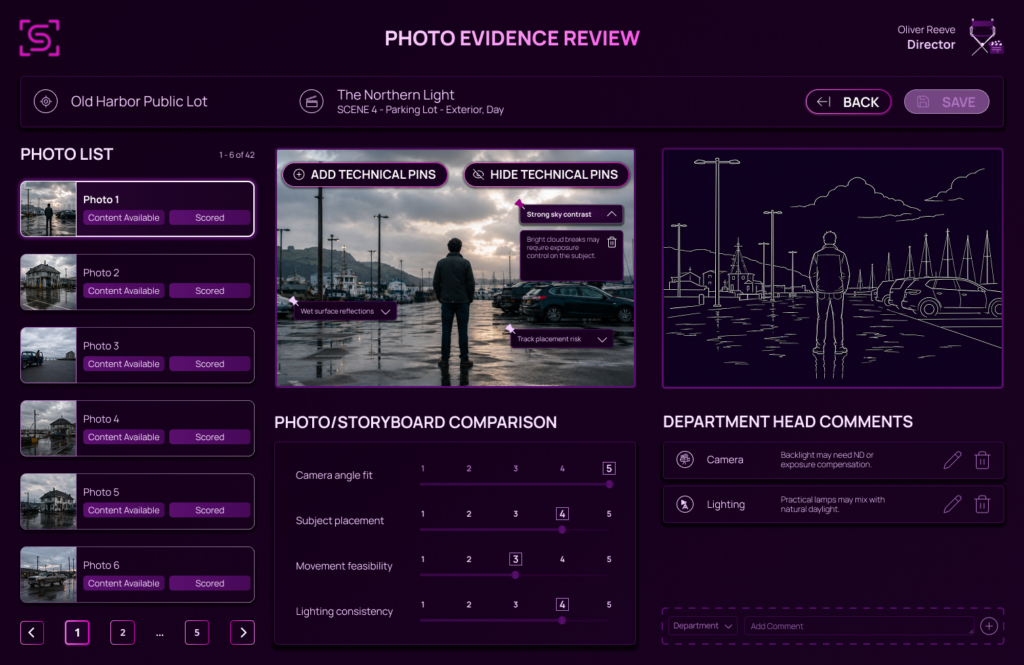Delete the Lighting department comment
Screen dimensions: 1024x665
tap(982, 504)
